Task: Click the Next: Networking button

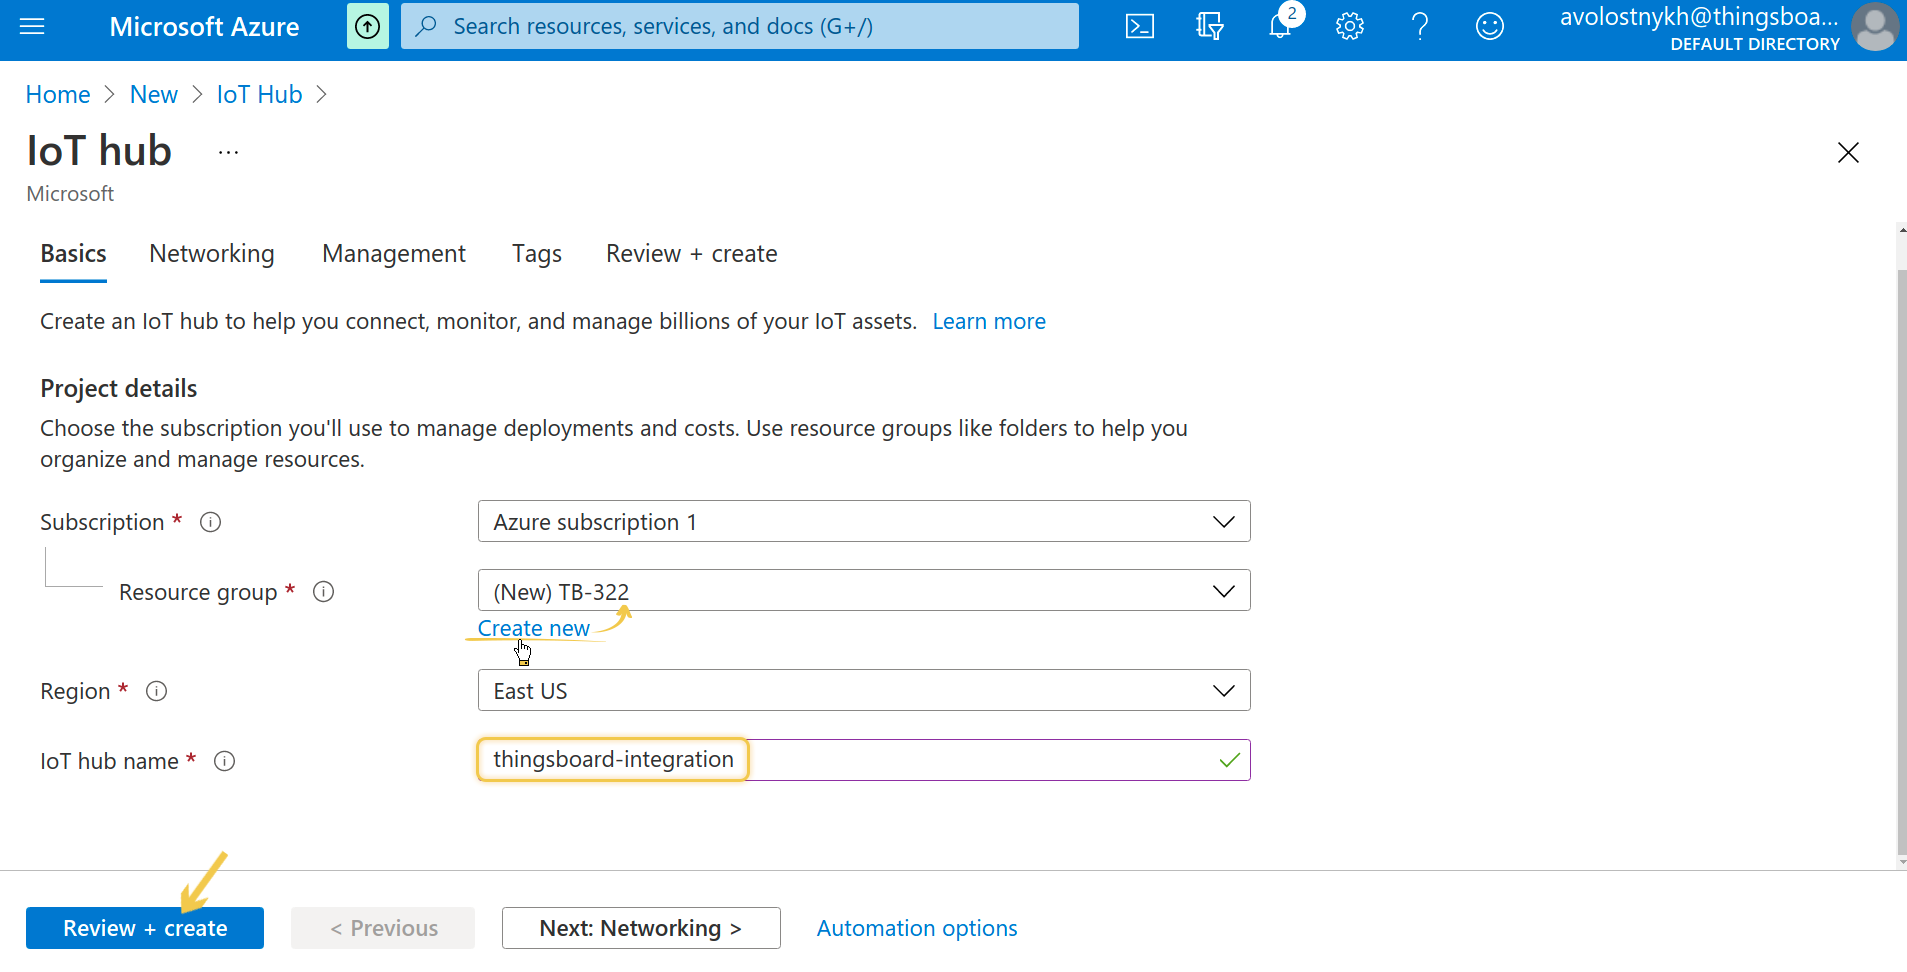Action: point(641,928)
